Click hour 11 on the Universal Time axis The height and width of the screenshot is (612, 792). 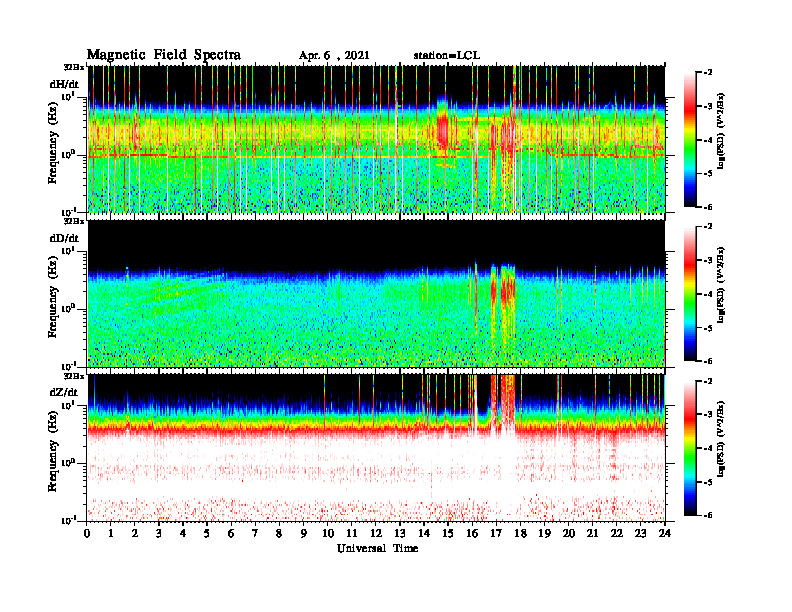pos(352,533)
